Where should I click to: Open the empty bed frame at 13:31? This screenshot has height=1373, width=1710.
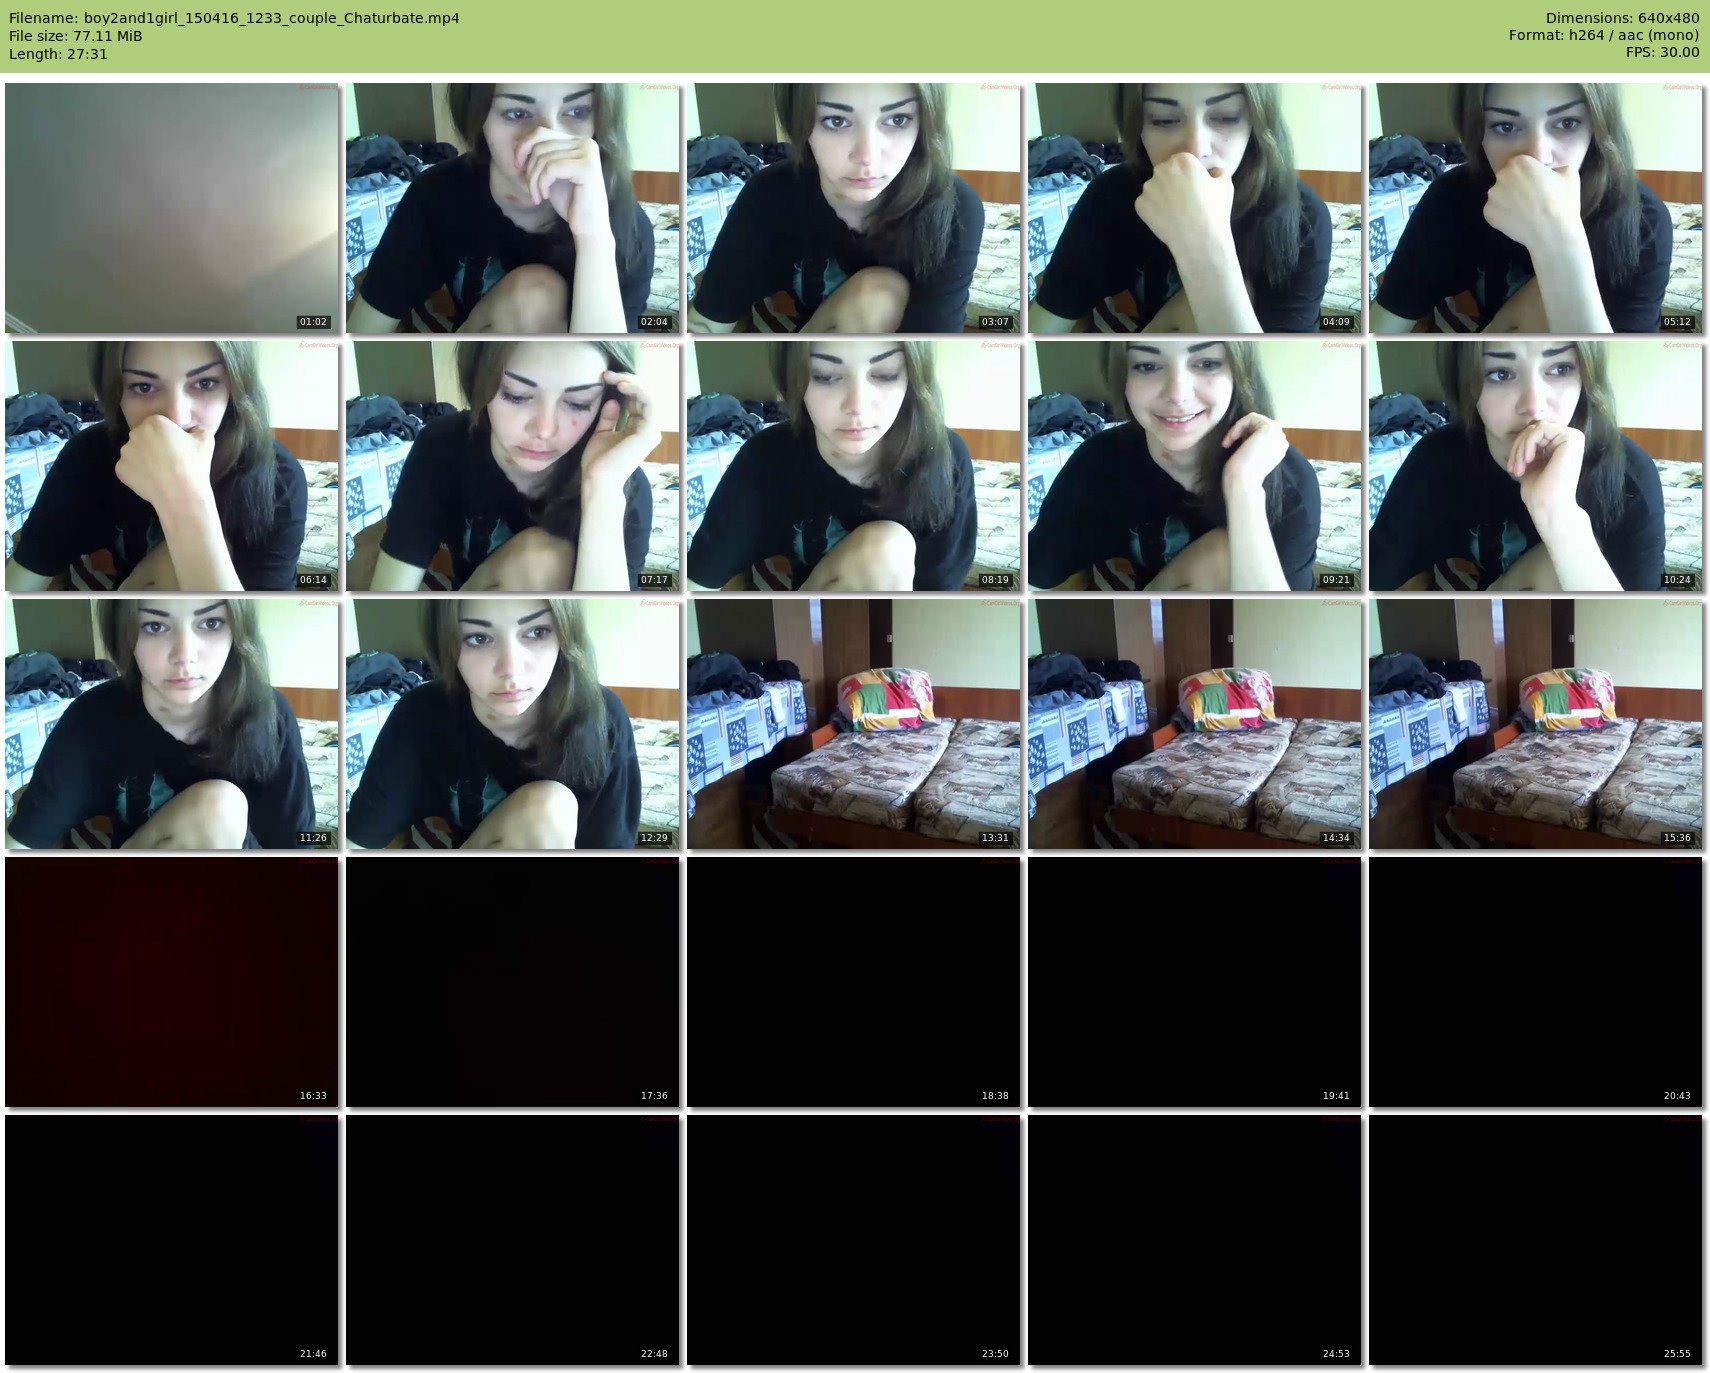pyautogui.click(x=854, y=724)
